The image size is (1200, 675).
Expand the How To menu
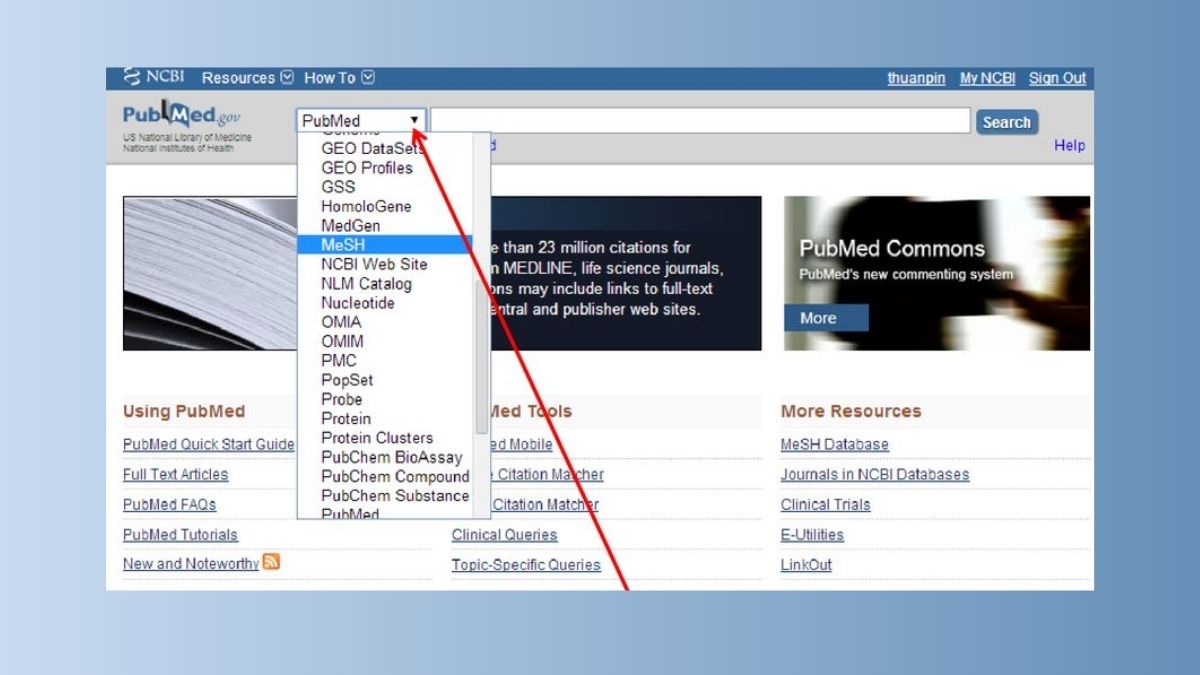339,78
